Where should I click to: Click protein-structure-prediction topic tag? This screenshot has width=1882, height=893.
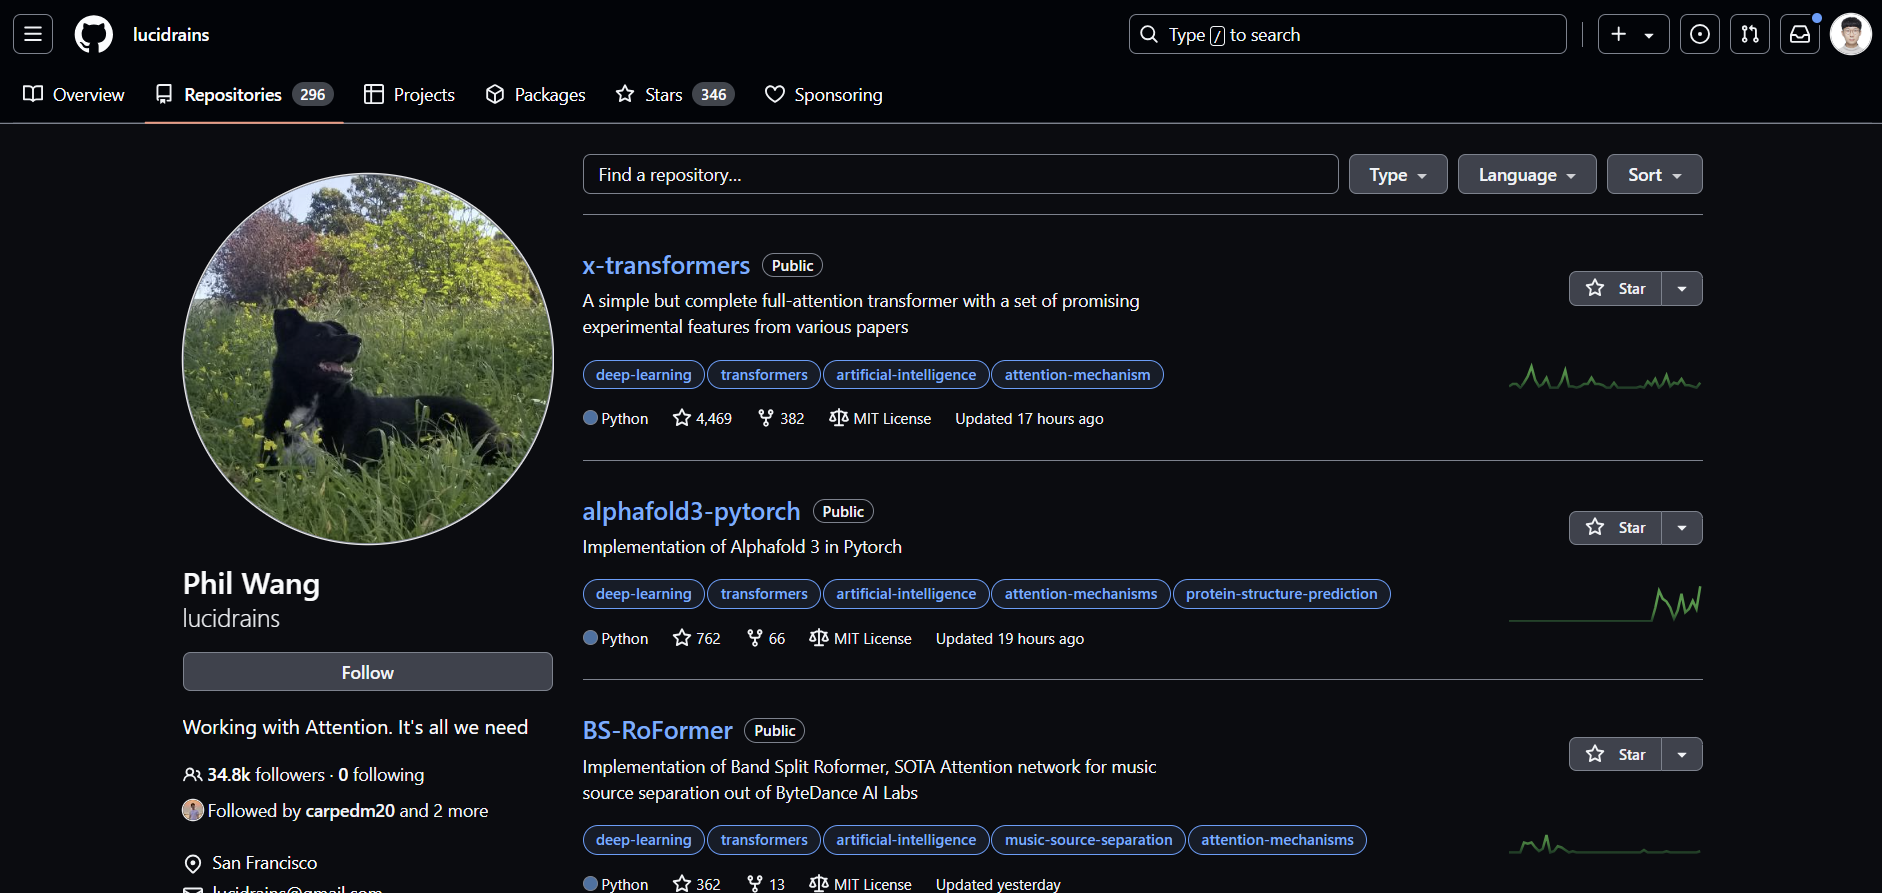[1282, 594]
